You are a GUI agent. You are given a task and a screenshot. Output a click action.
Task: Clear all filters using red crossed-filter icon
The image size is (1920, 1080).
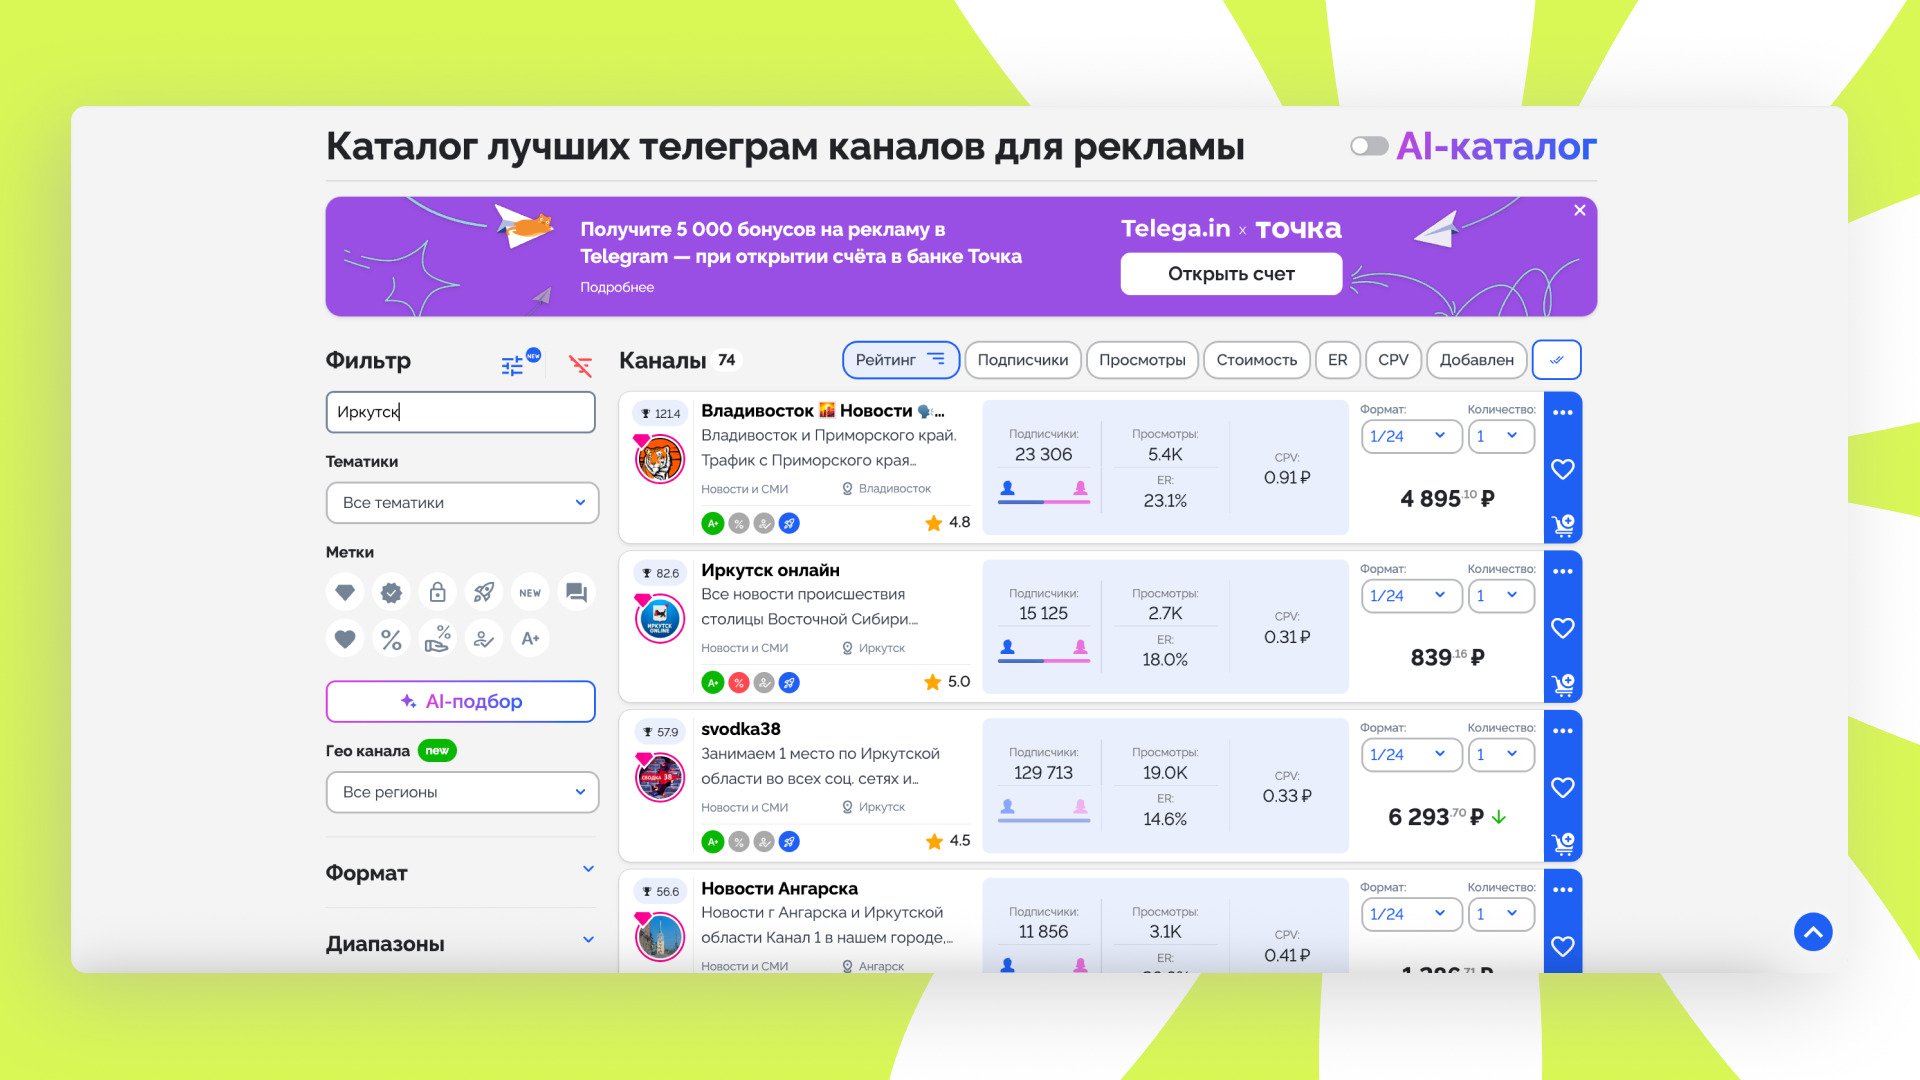click(x=580, y=366)
